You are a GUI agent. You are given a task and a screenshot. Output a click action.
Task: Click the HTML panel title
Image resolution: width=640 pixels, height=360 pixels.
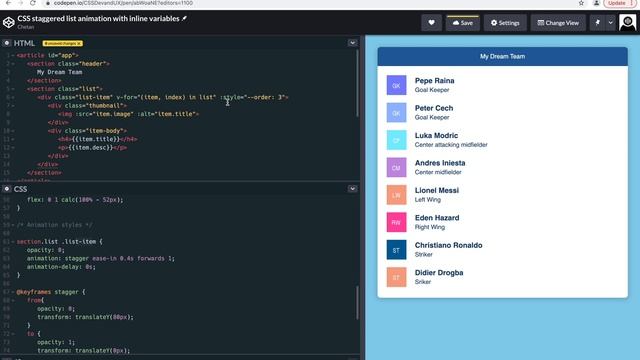[24, 43]
